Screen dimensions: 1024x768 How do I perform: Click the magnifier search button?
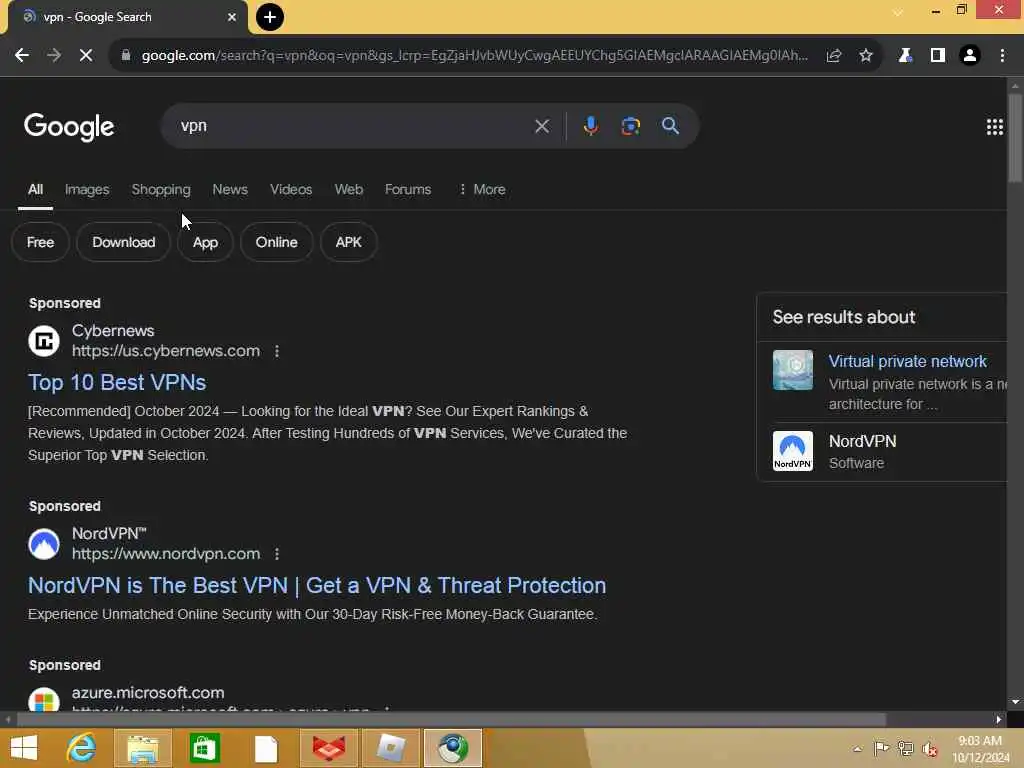[x=671, y=126]
